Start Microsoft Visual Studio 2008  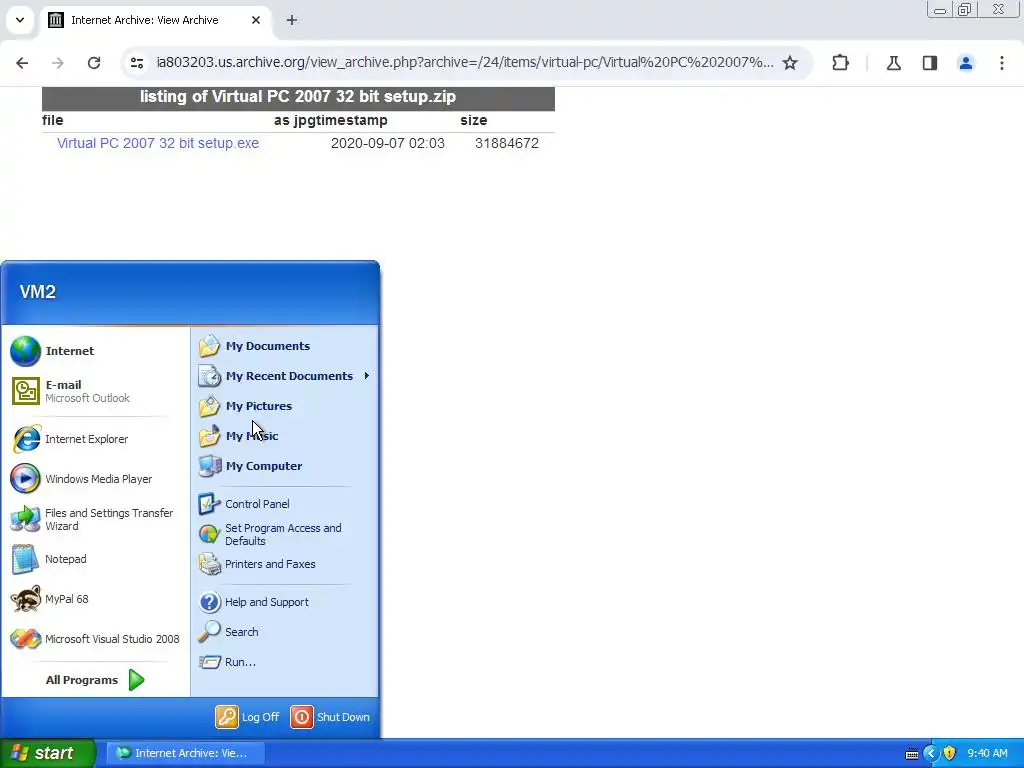(95, 639)
